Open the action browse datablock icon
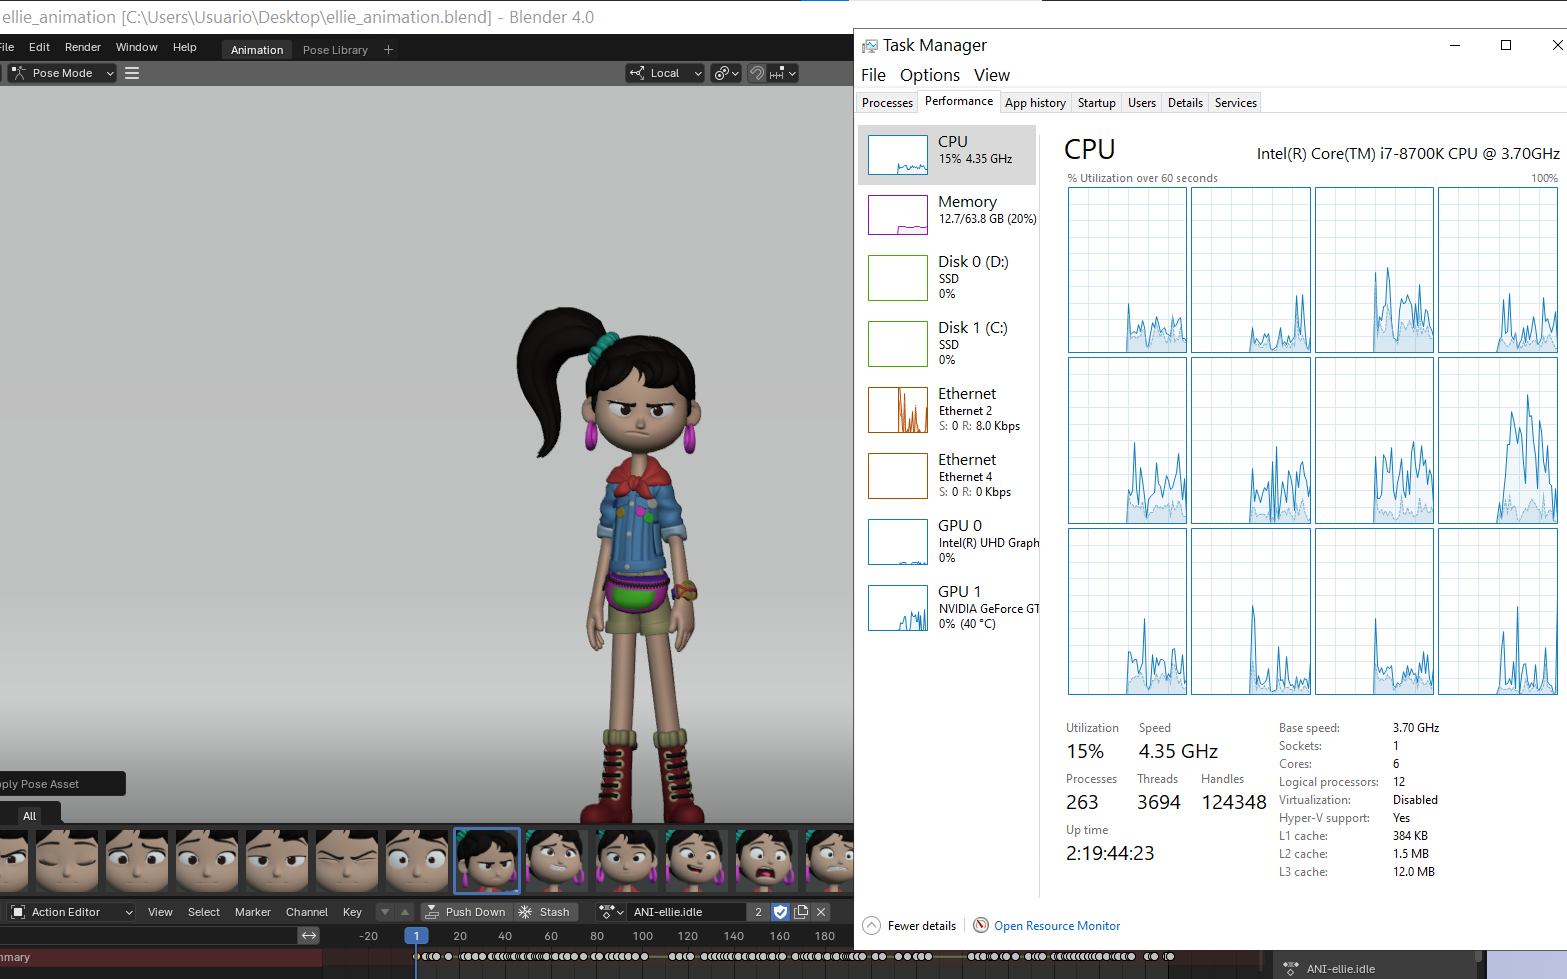 coord(610,912)
